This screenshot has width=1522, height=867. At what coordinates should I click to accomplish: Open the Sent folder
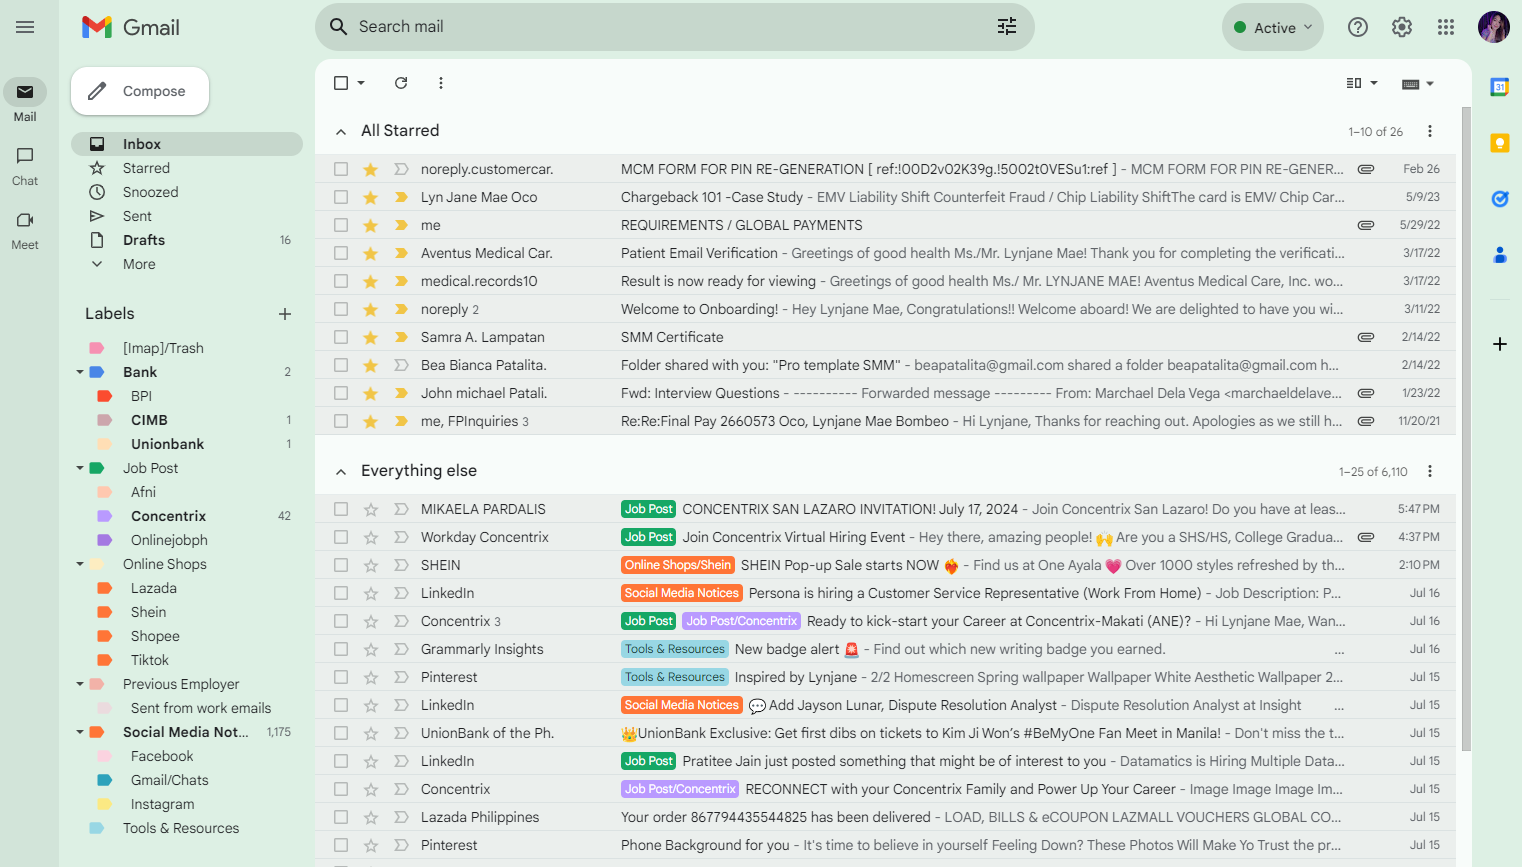pos(187,216)
